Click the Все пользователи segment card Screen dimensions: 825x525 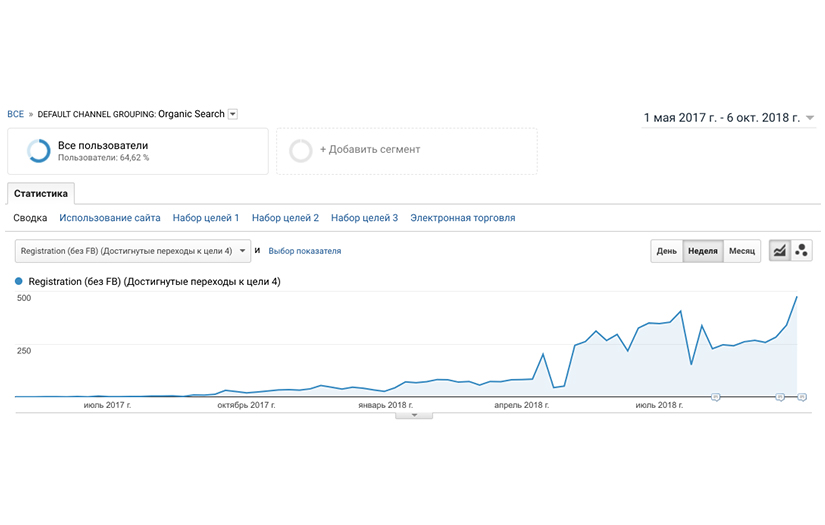[x=138, y=151]
